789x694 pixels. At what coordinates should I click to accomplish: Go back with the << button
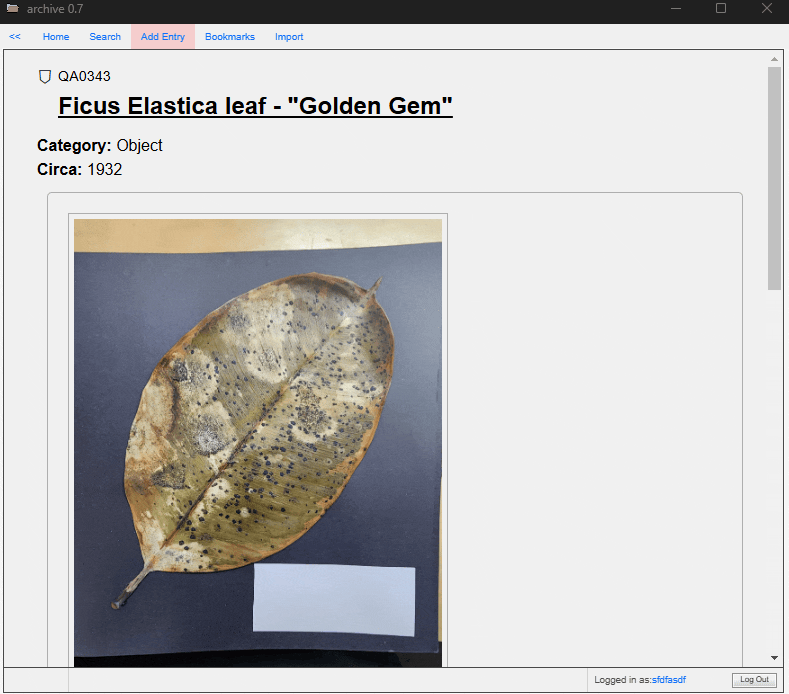pyautogui.click(x=15, y=37)
